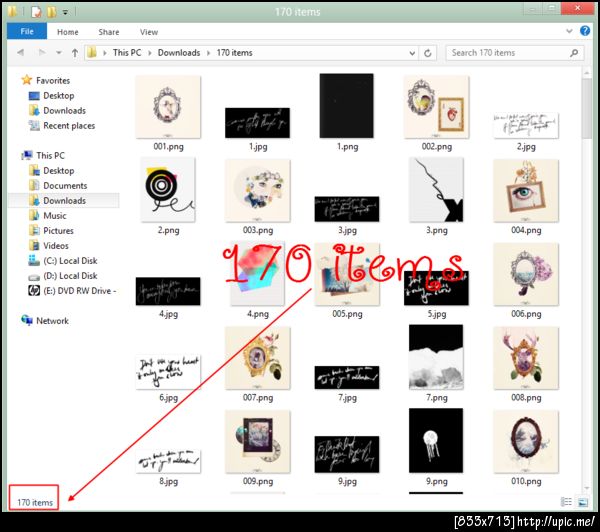Select the 003.png thumbnail
The height and width of the screenshot is (532, 600).
pos(258,191)
